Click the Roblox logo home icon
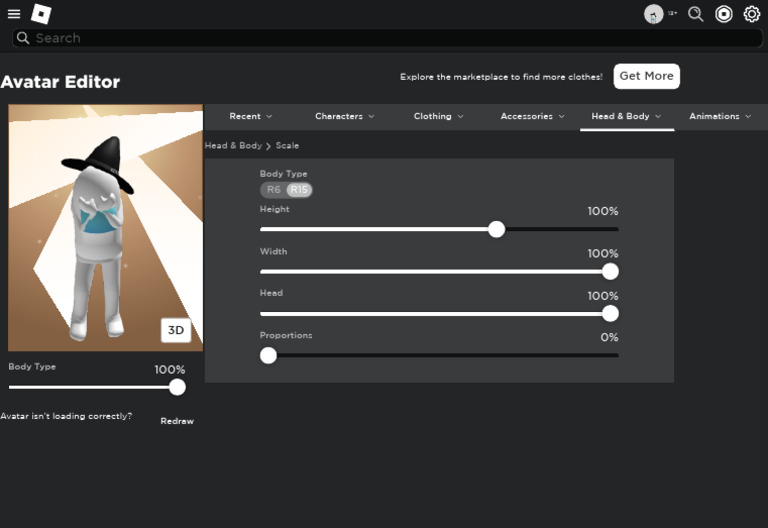The width and height of the screenshot is (768, 528). click(41, 14)
